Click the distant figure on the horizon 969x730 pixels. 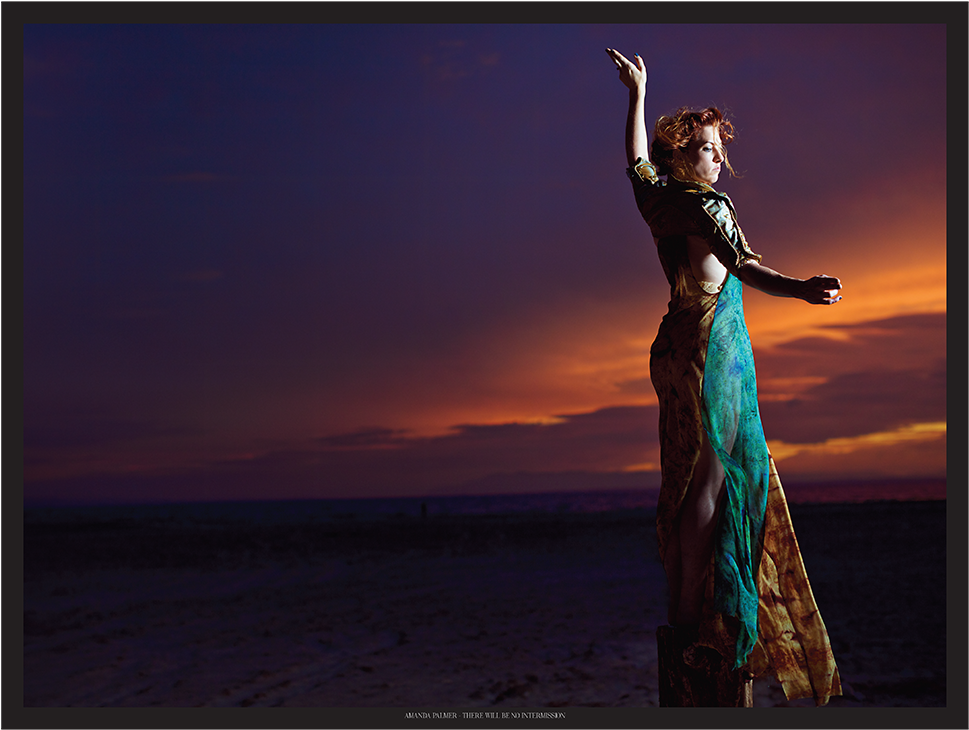tap(423, 508)
